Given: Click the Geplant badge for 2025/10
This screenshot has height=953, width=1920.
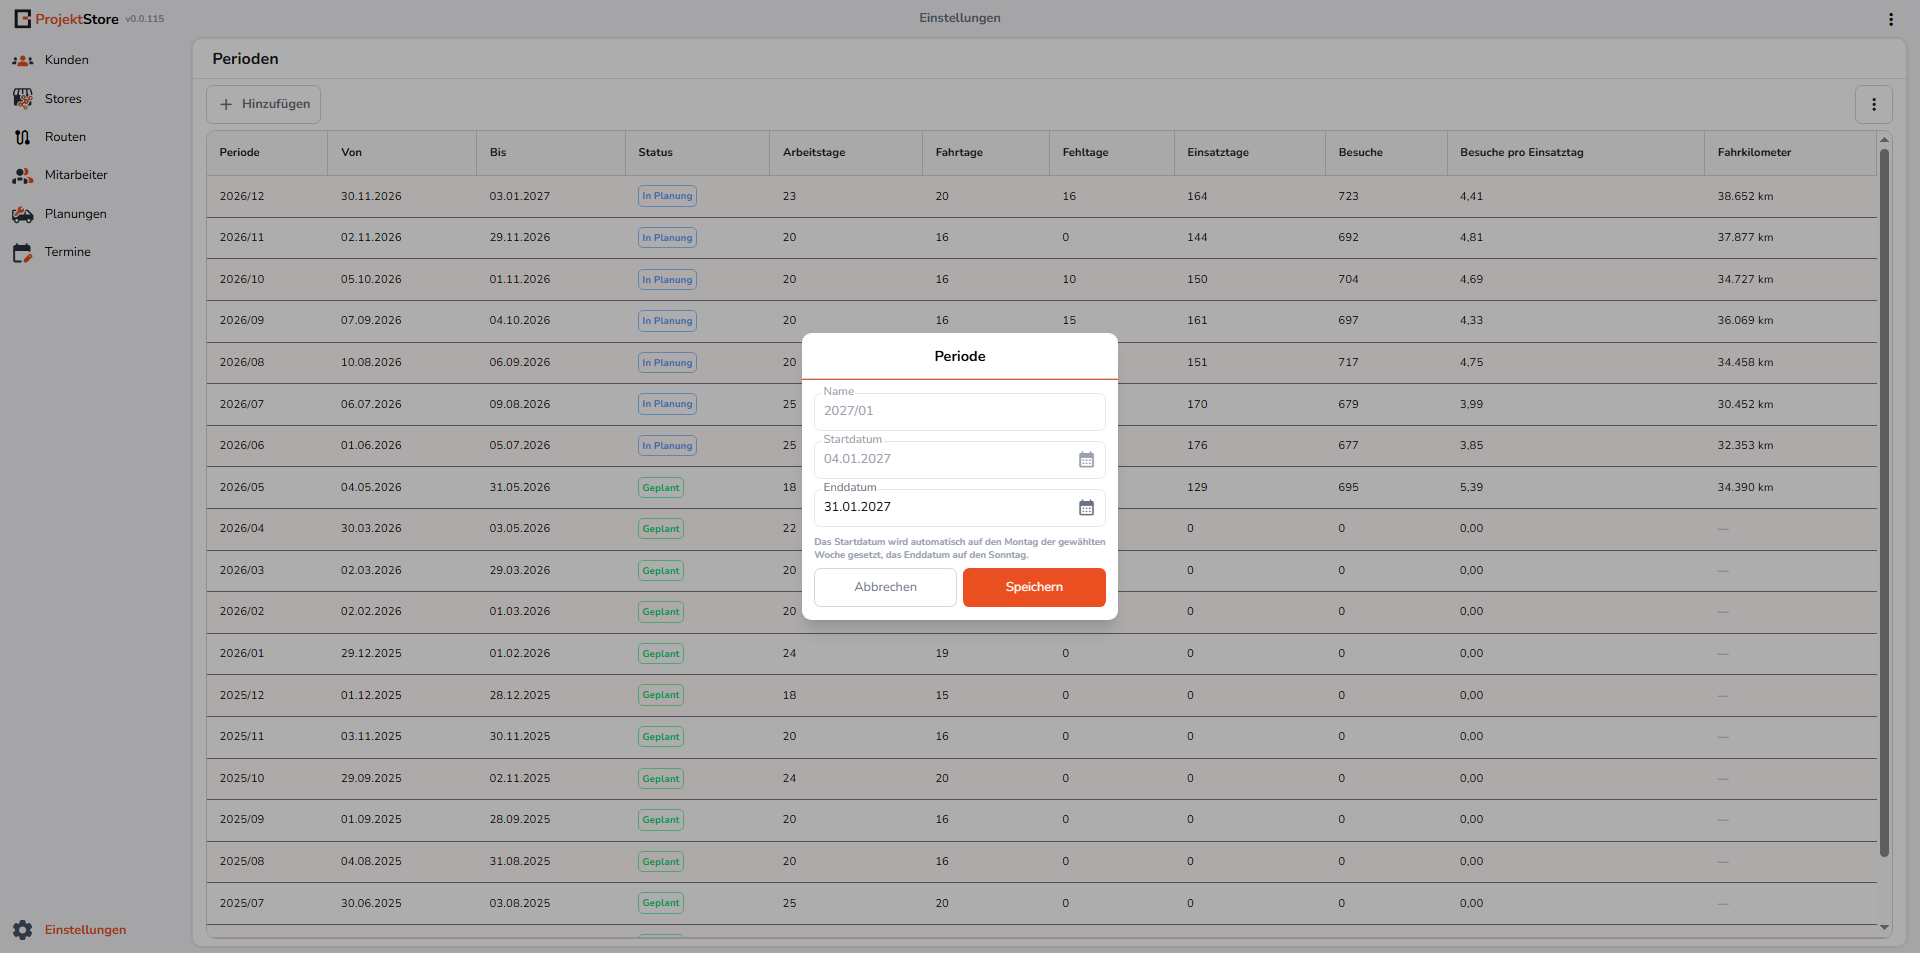Looking at the screenshot, I should [661, 779].
